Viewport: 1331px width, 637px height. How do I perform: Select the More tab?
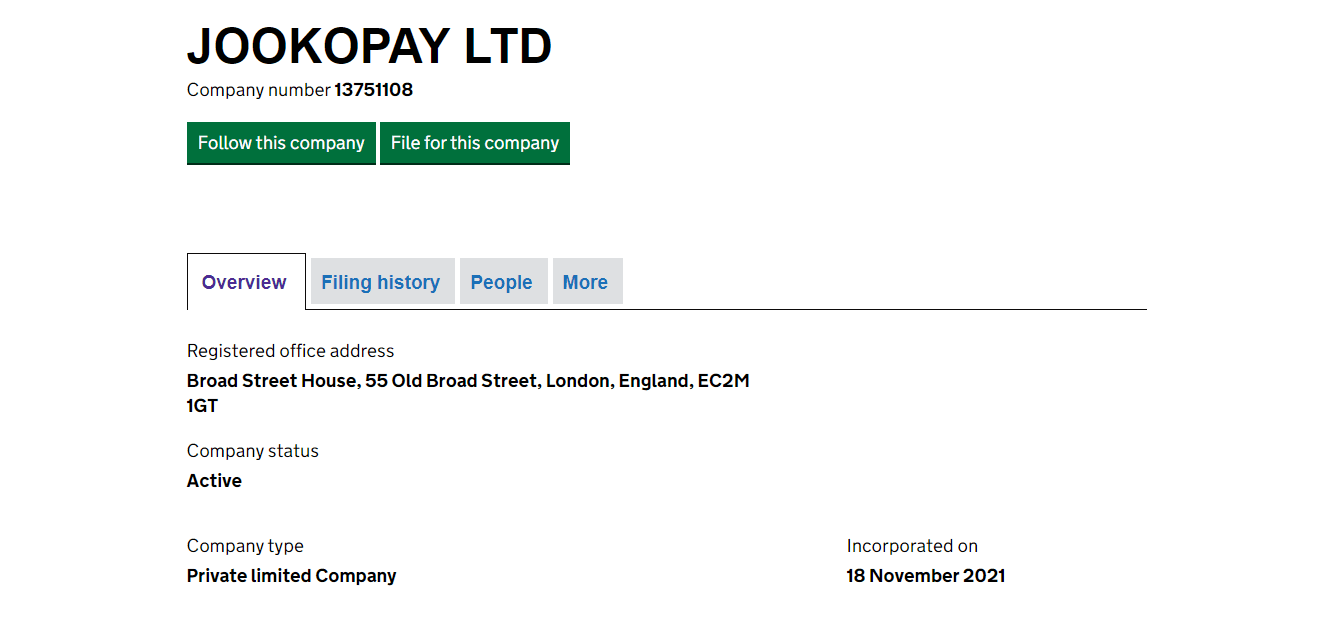[x=585, y=282]
